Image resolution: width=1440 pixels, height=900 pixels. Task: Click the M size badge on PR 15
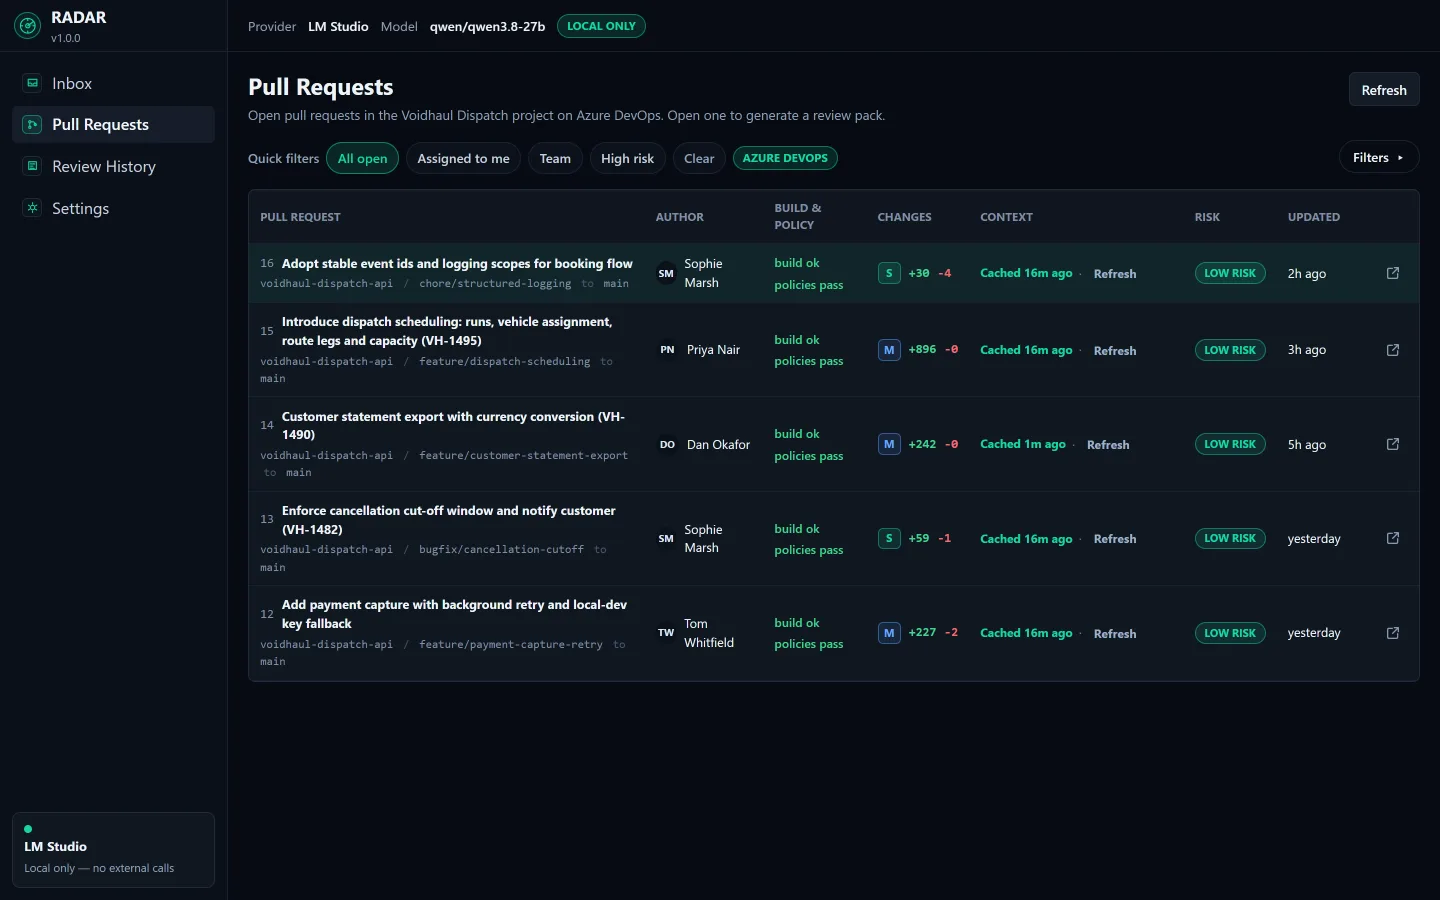[x=889, y=350]
